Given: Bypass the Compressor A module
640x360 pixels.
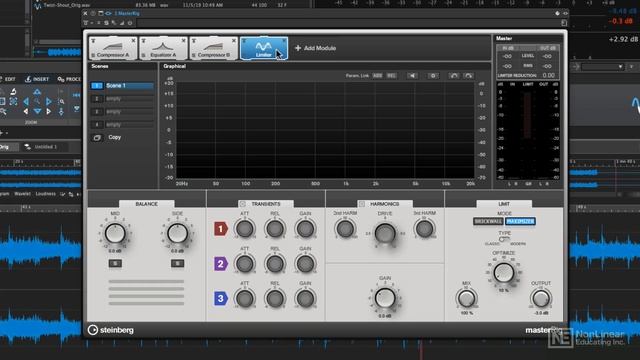Looking at the screenshot, I should tap(93, 41).
